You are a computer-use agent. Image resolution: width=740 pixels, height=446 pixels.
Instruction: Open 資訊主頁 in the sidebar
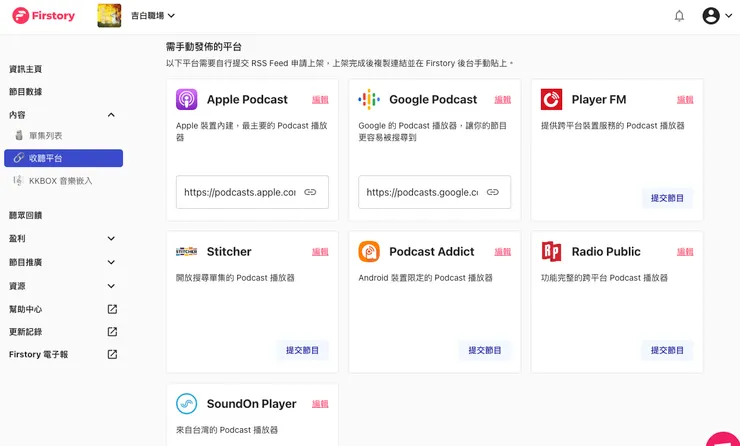click(25, 69)
